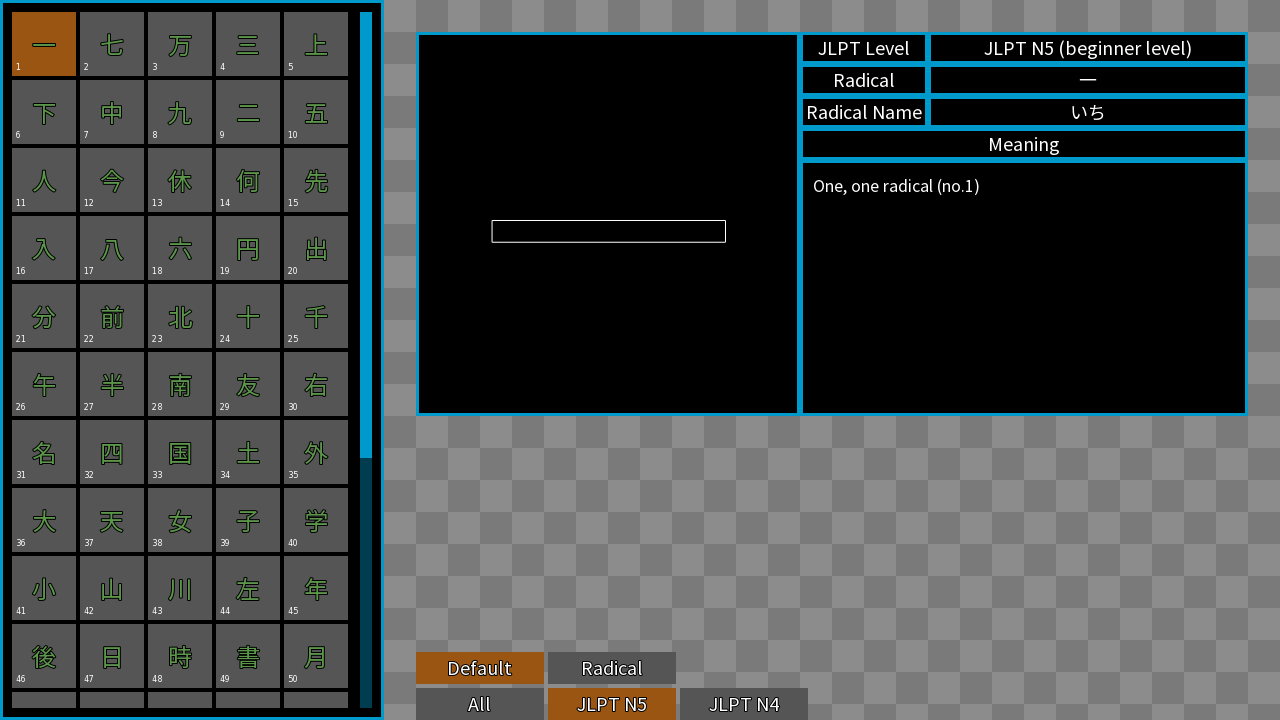Viewport: 1280px width, 720px height.
Task: Click the Meaning header bar
Action: [x=1023, y=144]
